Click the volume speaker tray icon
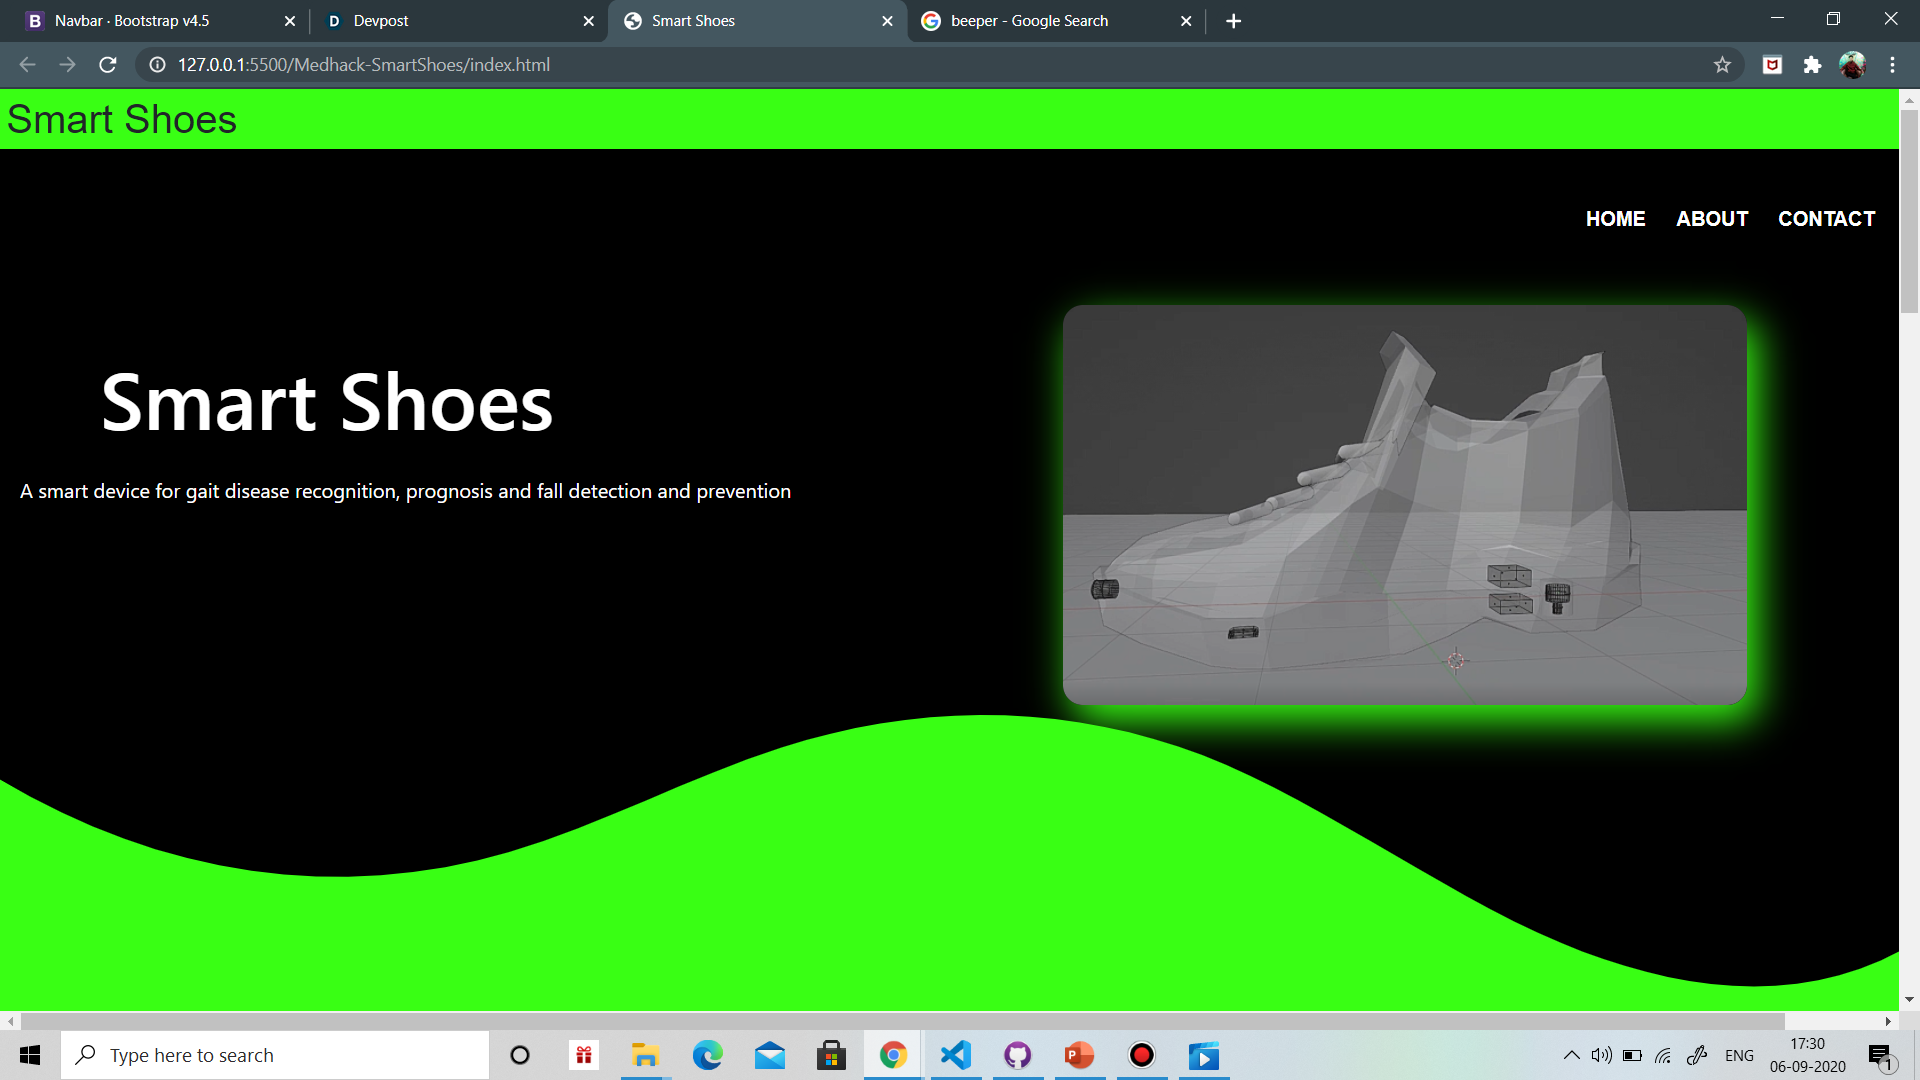This screenshot has width=1920, height=1080. [x=1601, y=1055]
